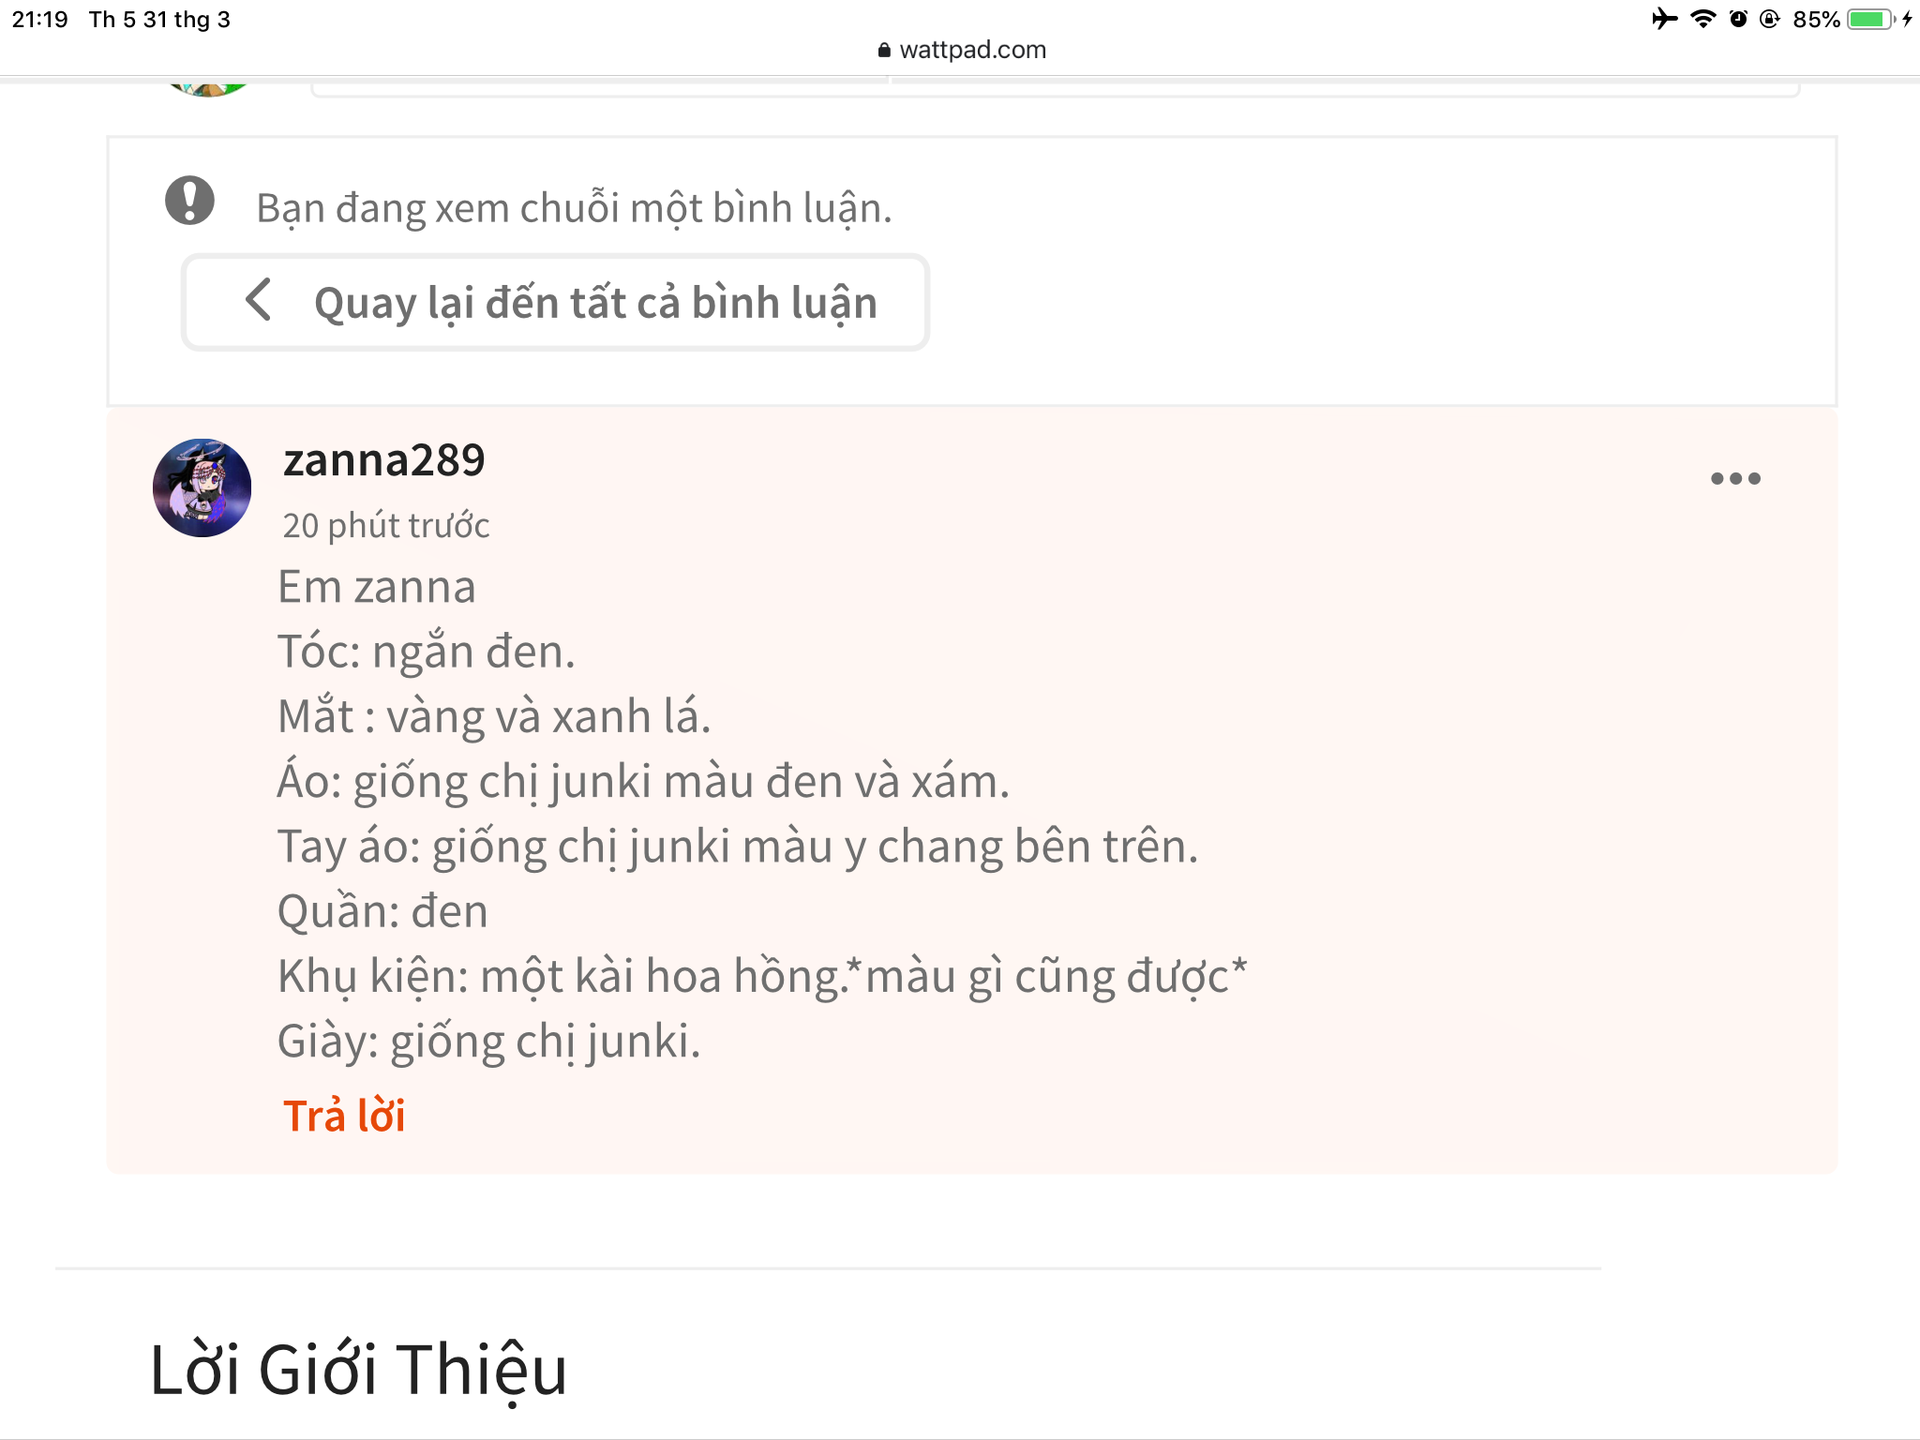The height and width of the screenshot is (1440, 1920).
Task: Tap the airplane mode icon in status bar
Action: pyautogui.click(x=1664, y=19)
